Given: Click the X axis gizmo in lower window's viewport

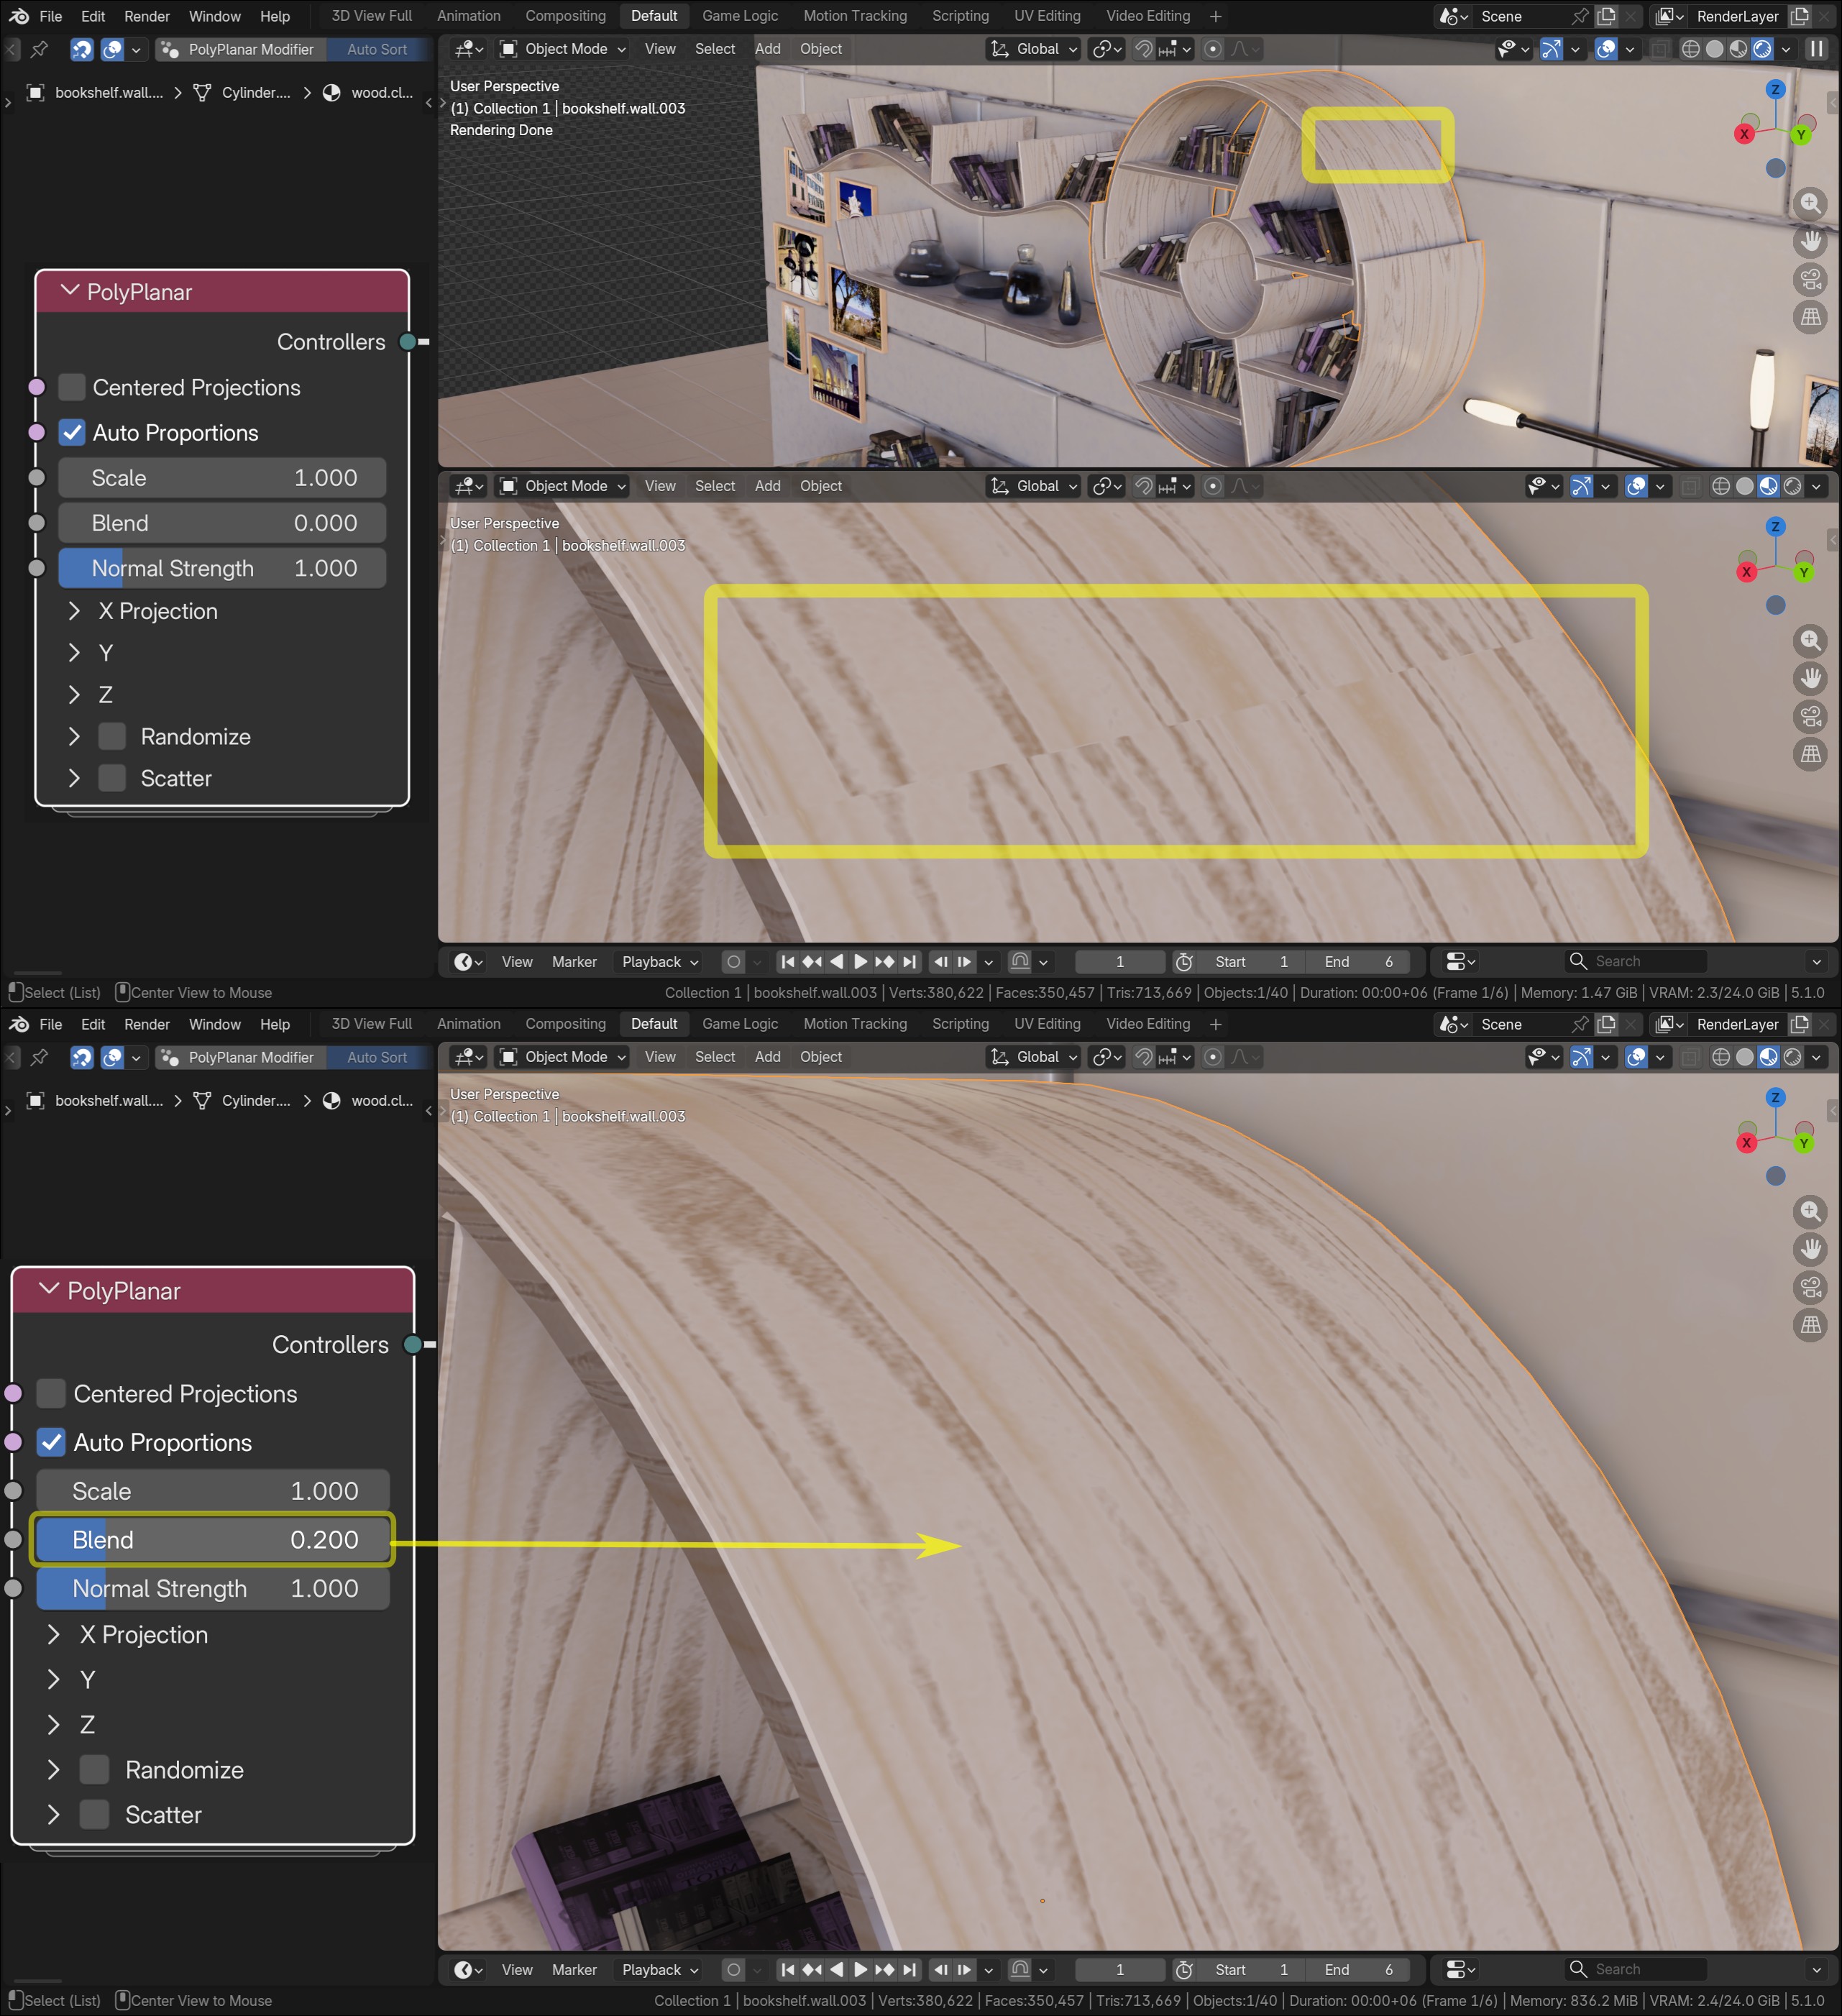Looking at the screenshot, I should pos(1746,1143).
